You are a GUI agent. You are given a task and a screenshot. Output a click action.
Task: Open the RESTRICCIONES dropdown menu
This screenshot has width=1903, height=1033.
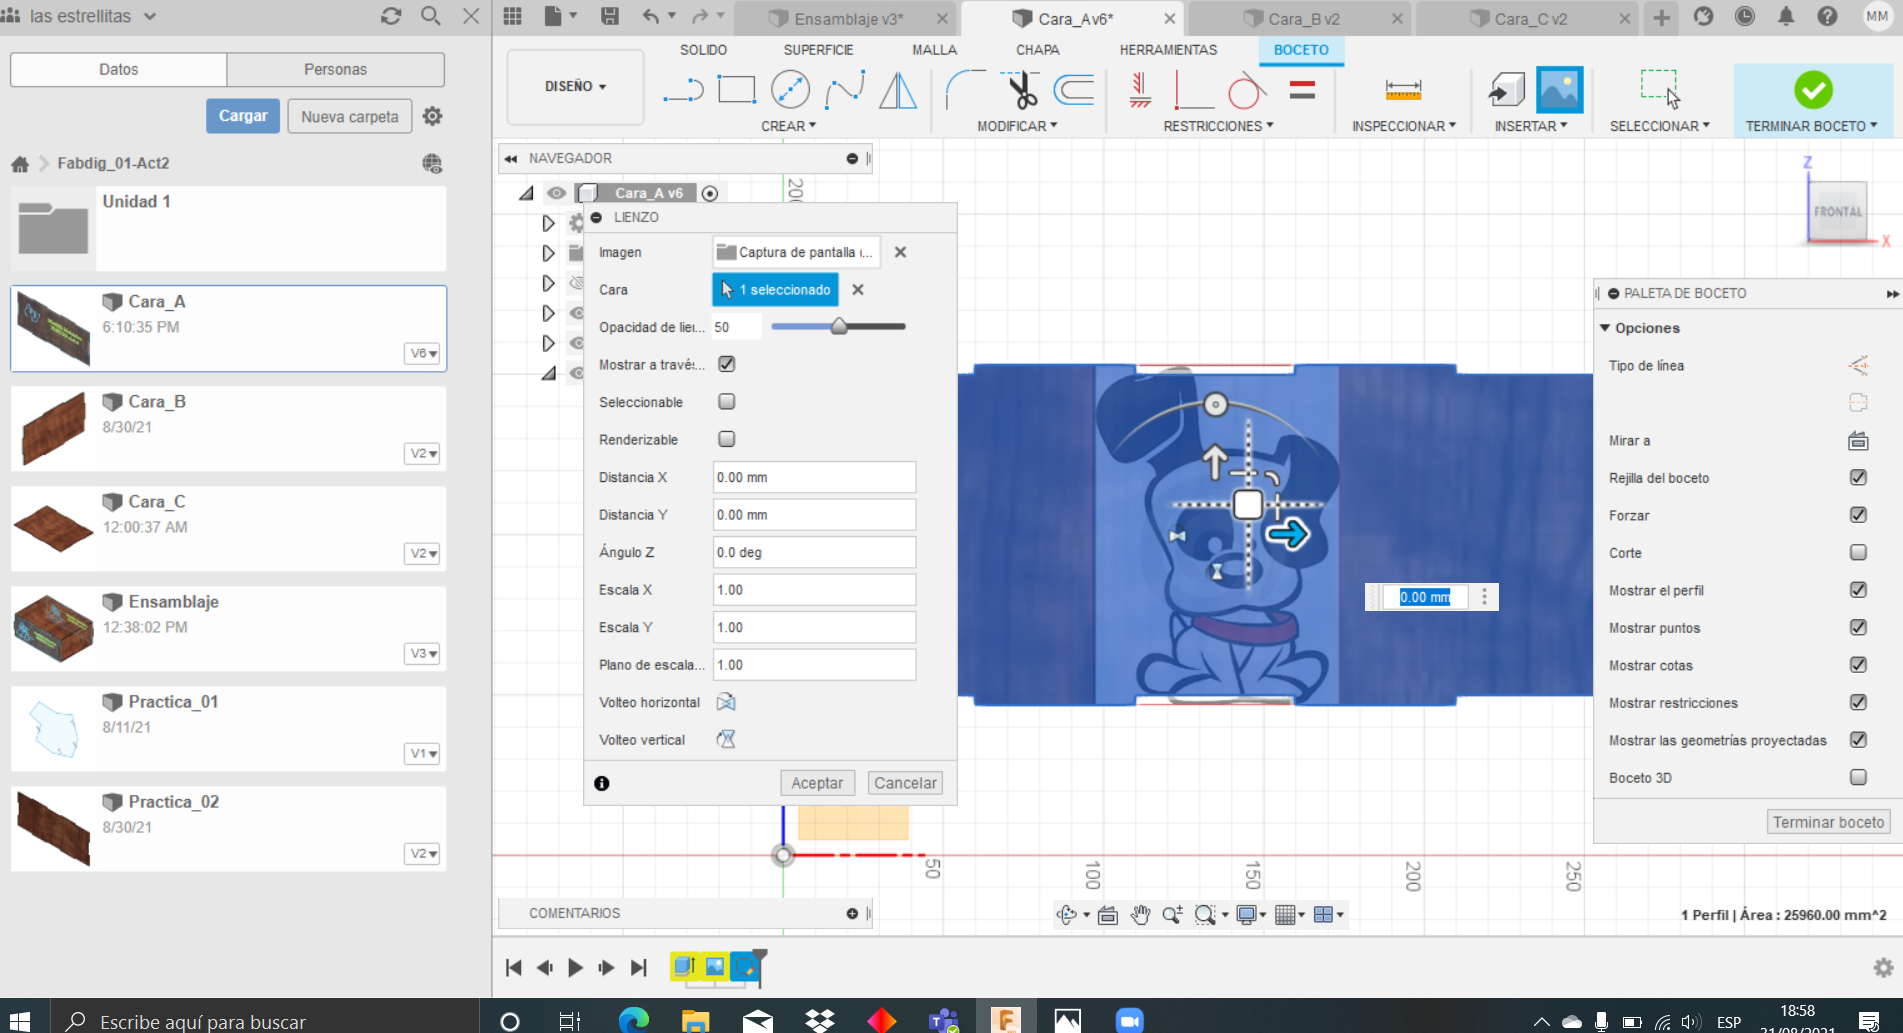tap(1218, 126)
